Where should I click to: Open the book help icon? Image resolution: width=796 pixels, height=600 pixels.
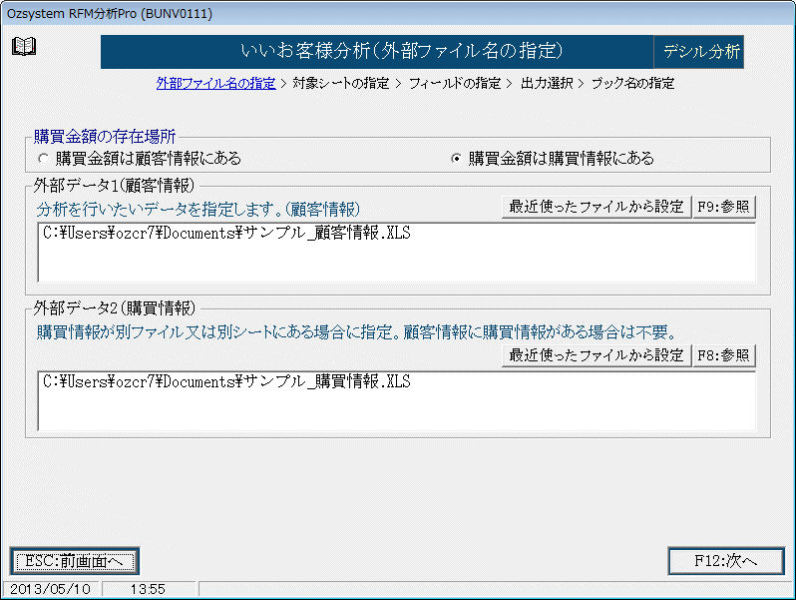24,47
